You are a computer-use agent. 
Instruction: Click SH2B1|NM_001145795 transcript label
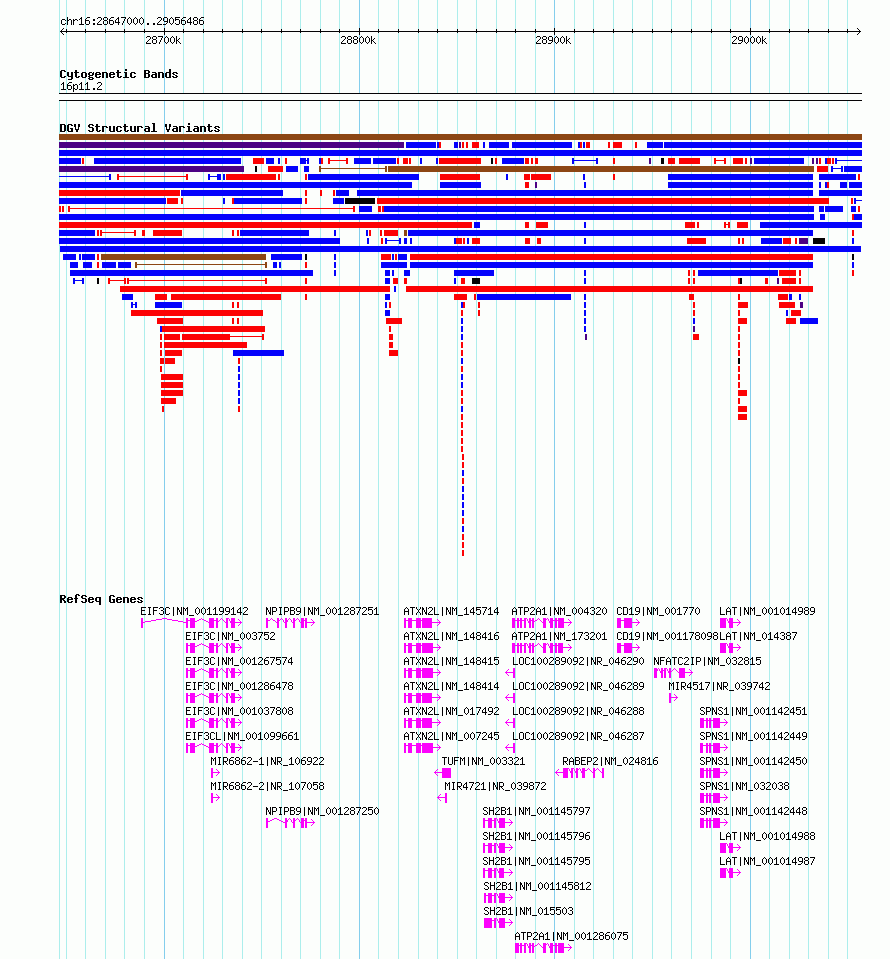(x=536, y=862)
